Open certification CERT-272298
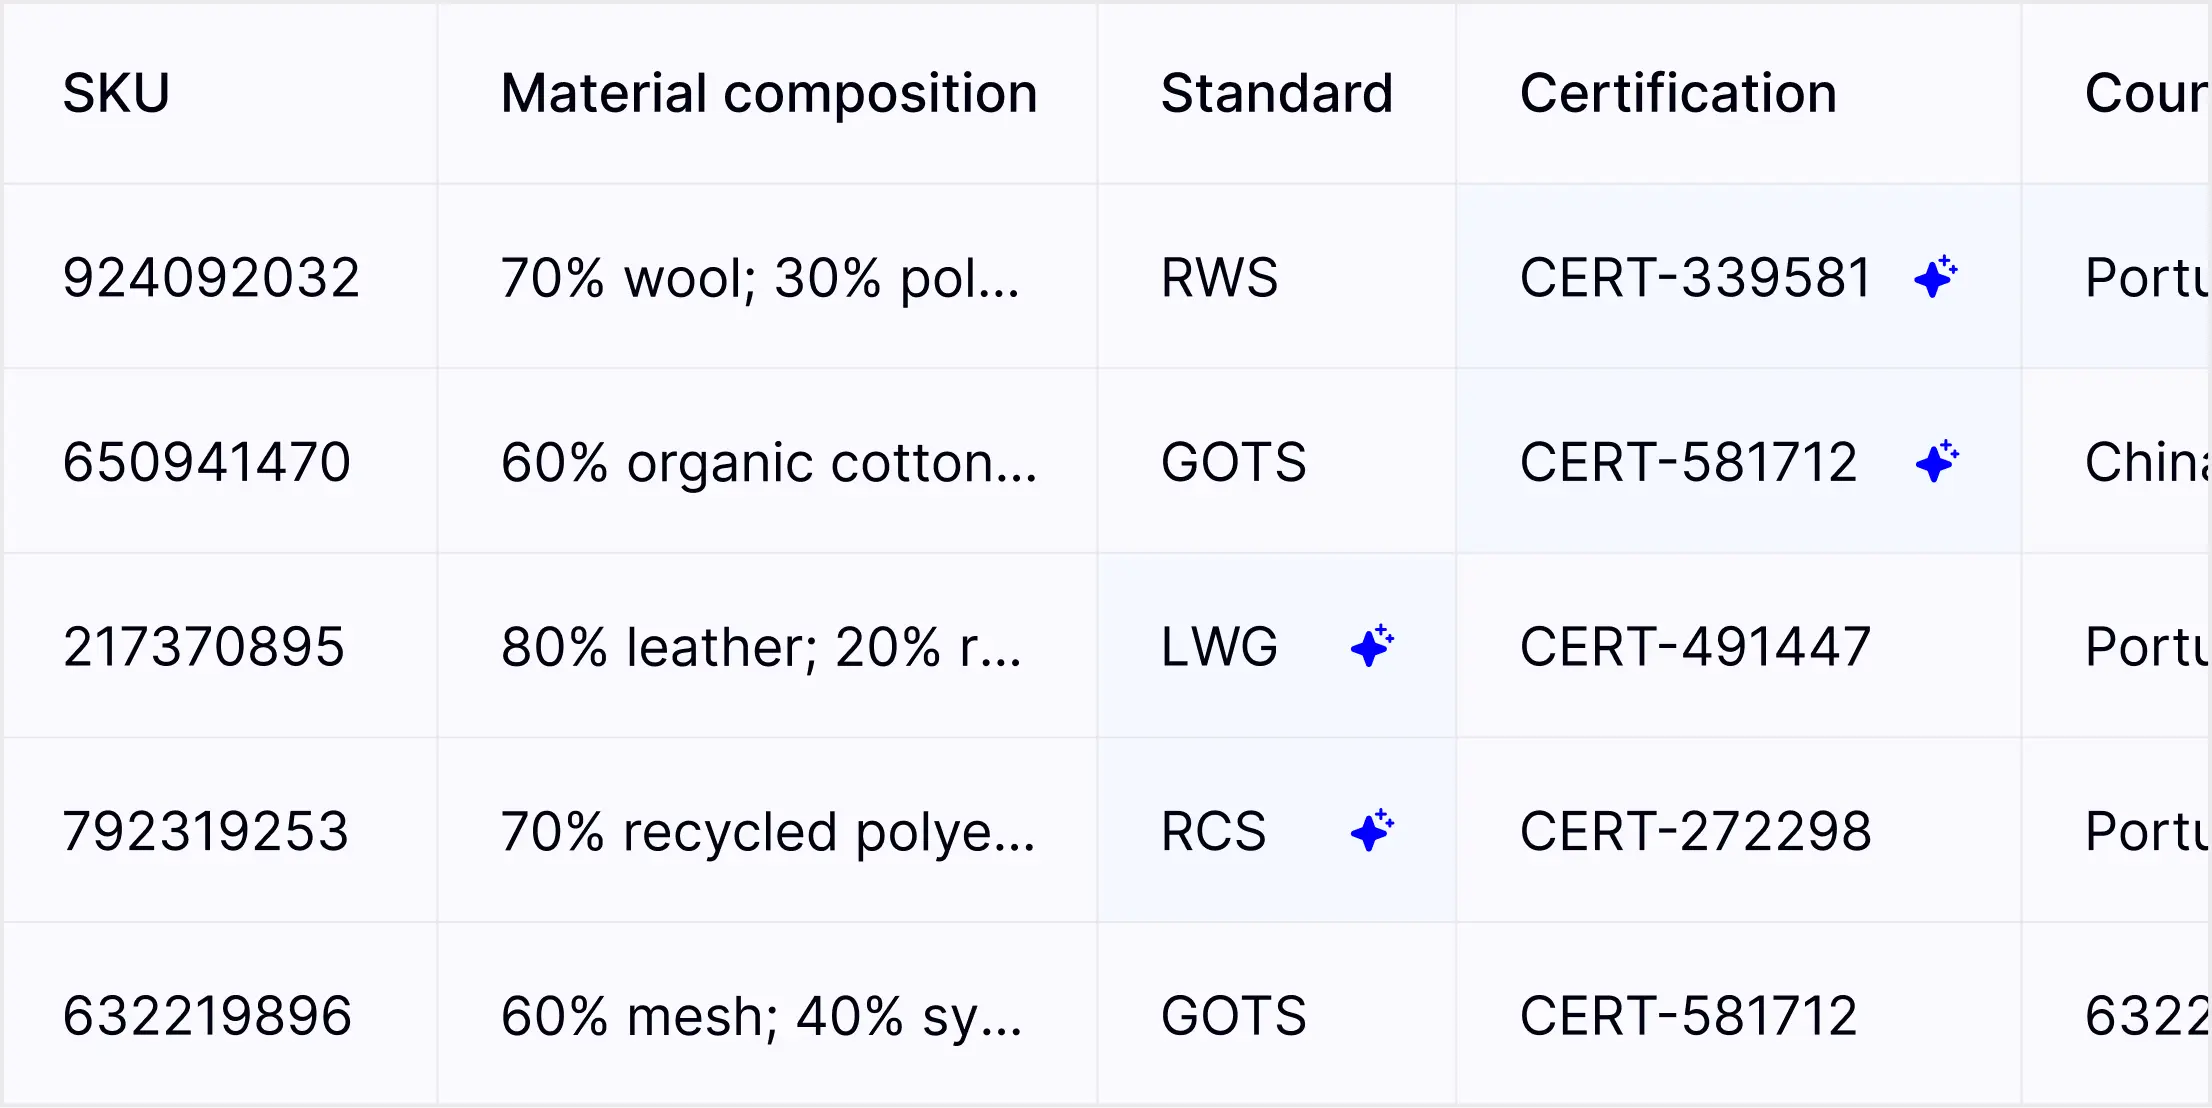This screenshot has width=2212, height=1108. coord(1694,831)
